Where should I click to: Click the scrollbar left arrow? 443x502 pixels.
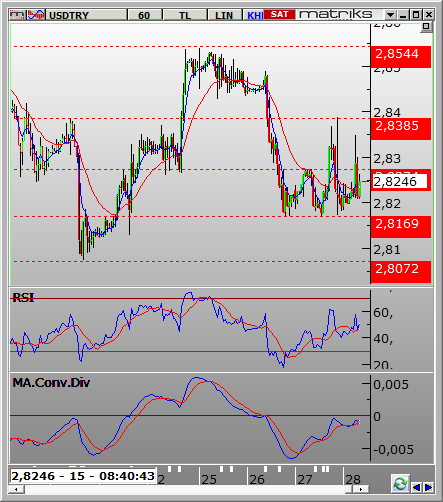[16, 489]
